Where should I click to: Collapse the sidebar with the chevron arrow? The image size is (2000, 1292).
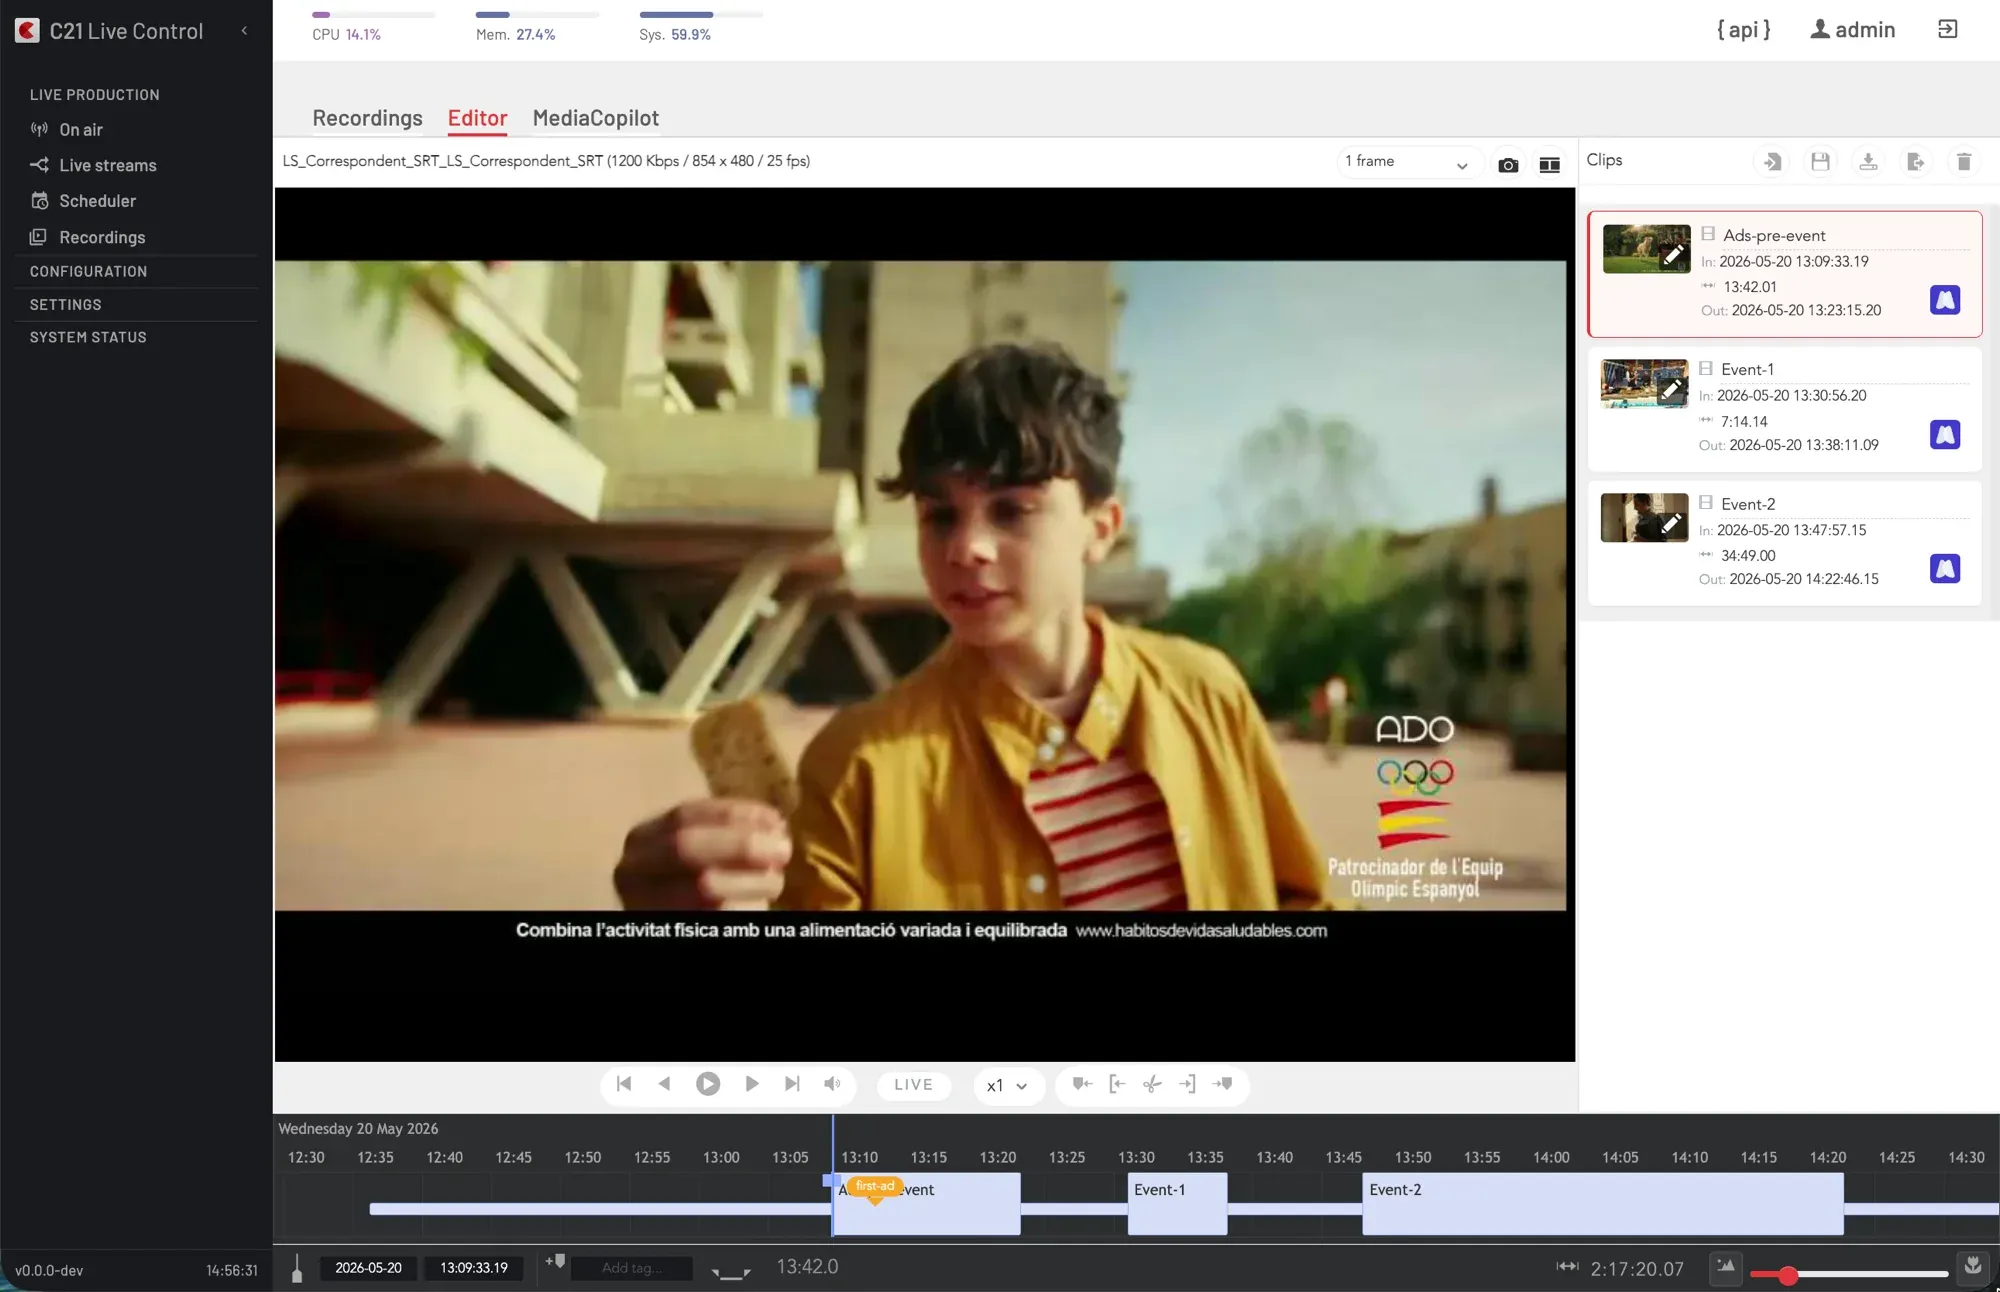pos(244,31)
